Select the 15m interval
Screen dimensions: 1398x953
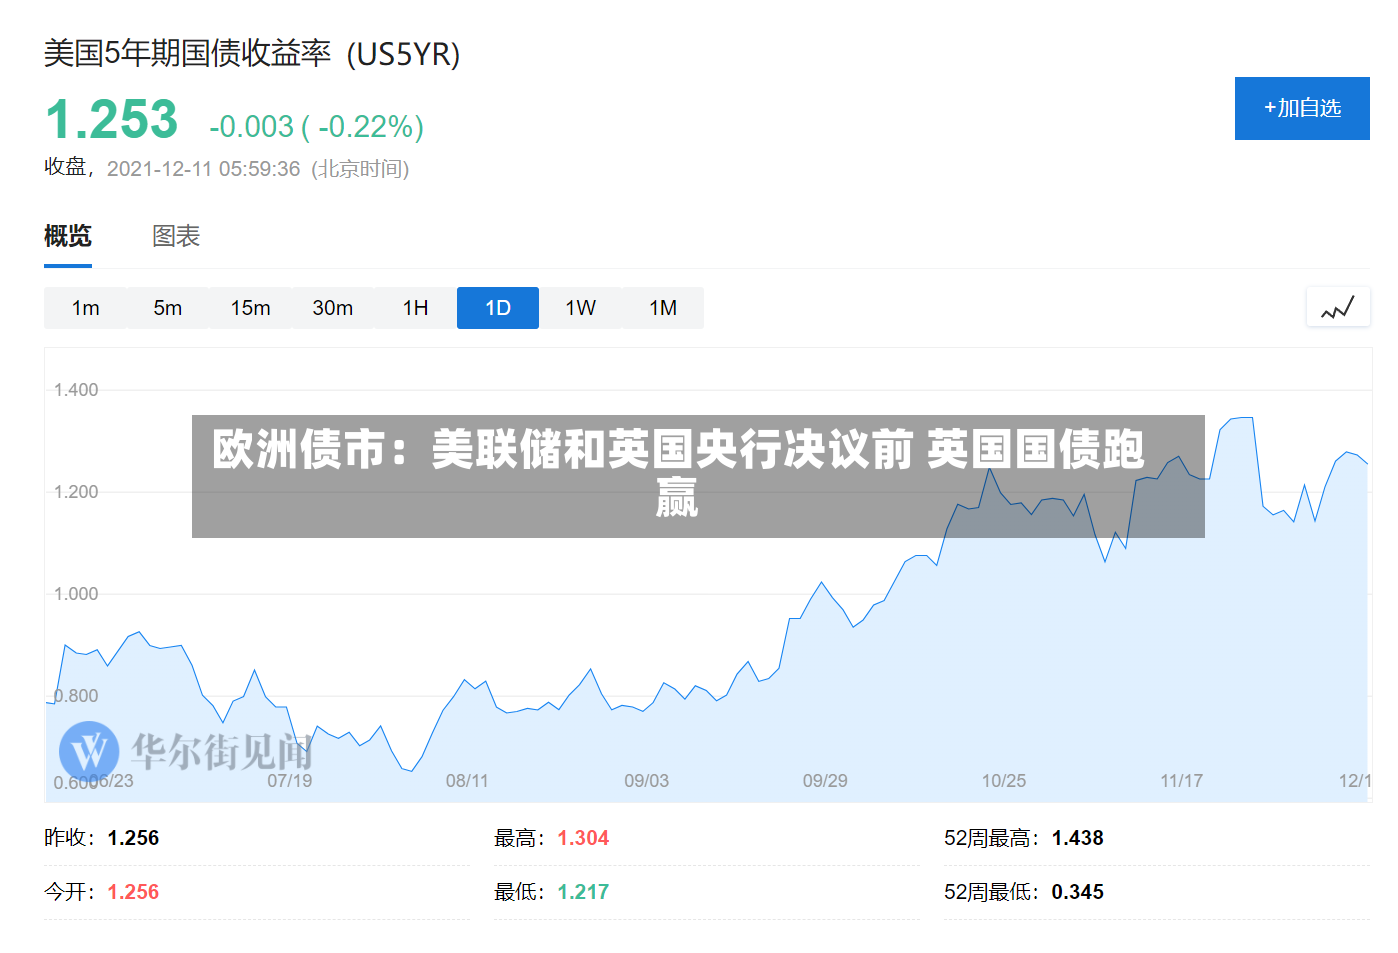coord(250,308)
